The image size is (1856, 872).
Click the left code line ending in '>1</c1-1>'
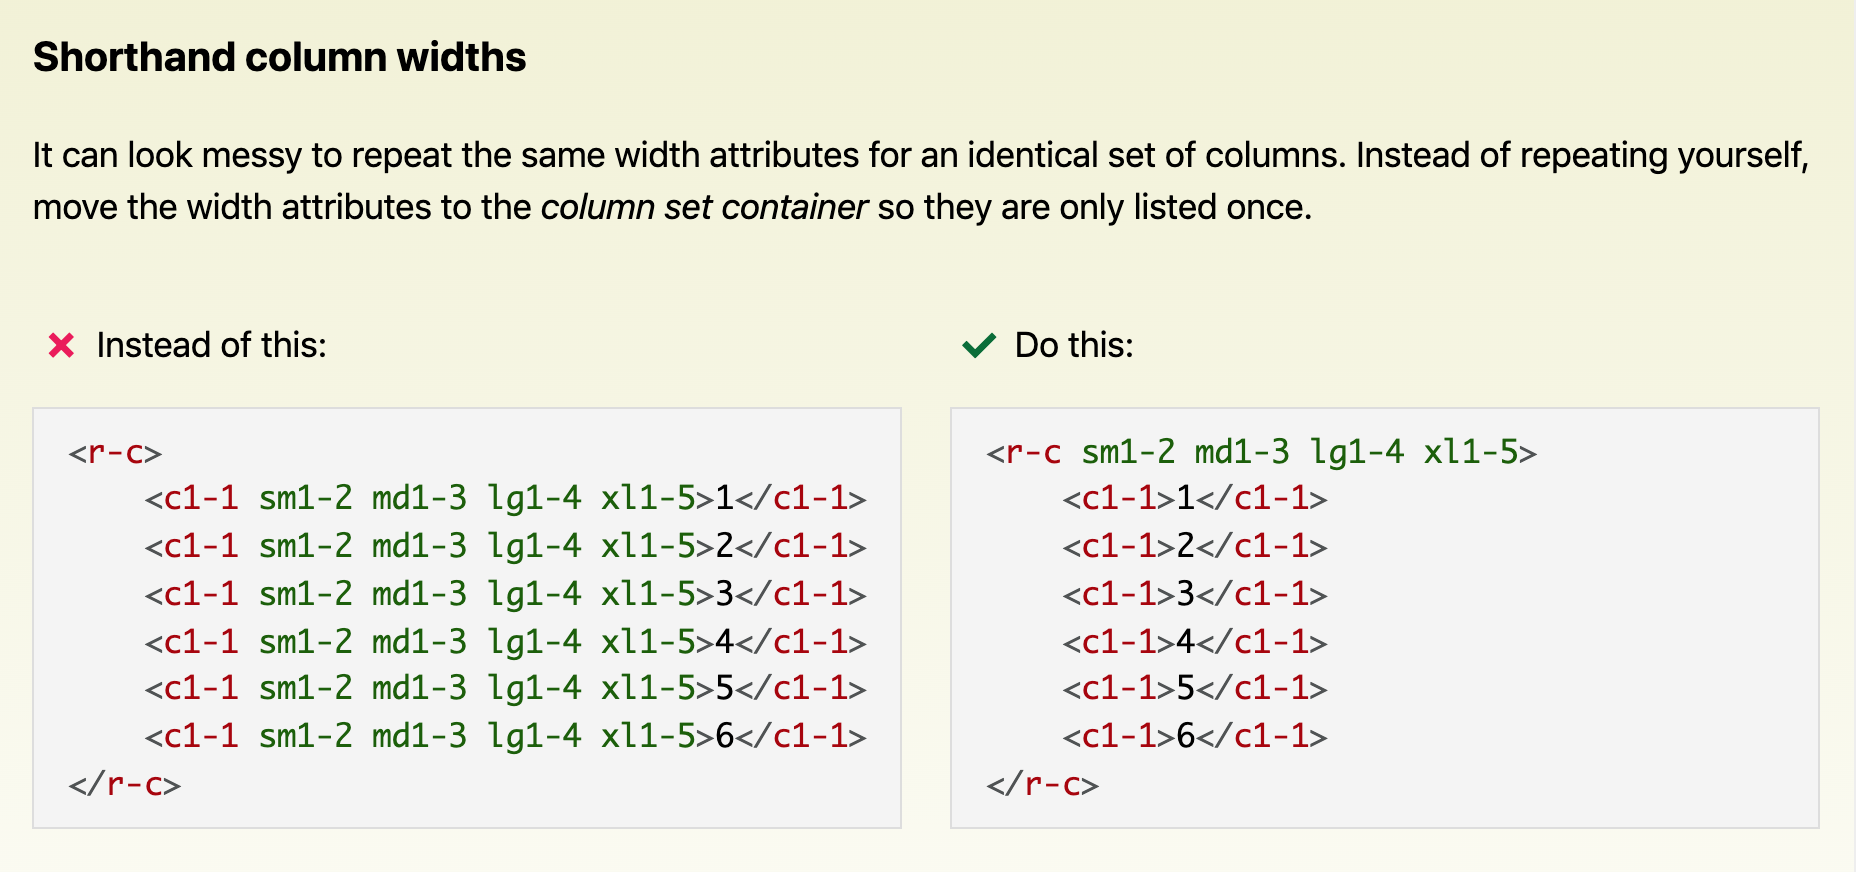[506, 498]
